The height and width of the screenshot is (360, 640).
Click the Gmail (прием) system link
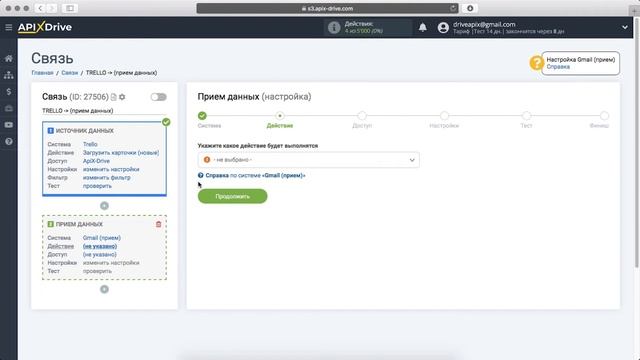[102, 238]
